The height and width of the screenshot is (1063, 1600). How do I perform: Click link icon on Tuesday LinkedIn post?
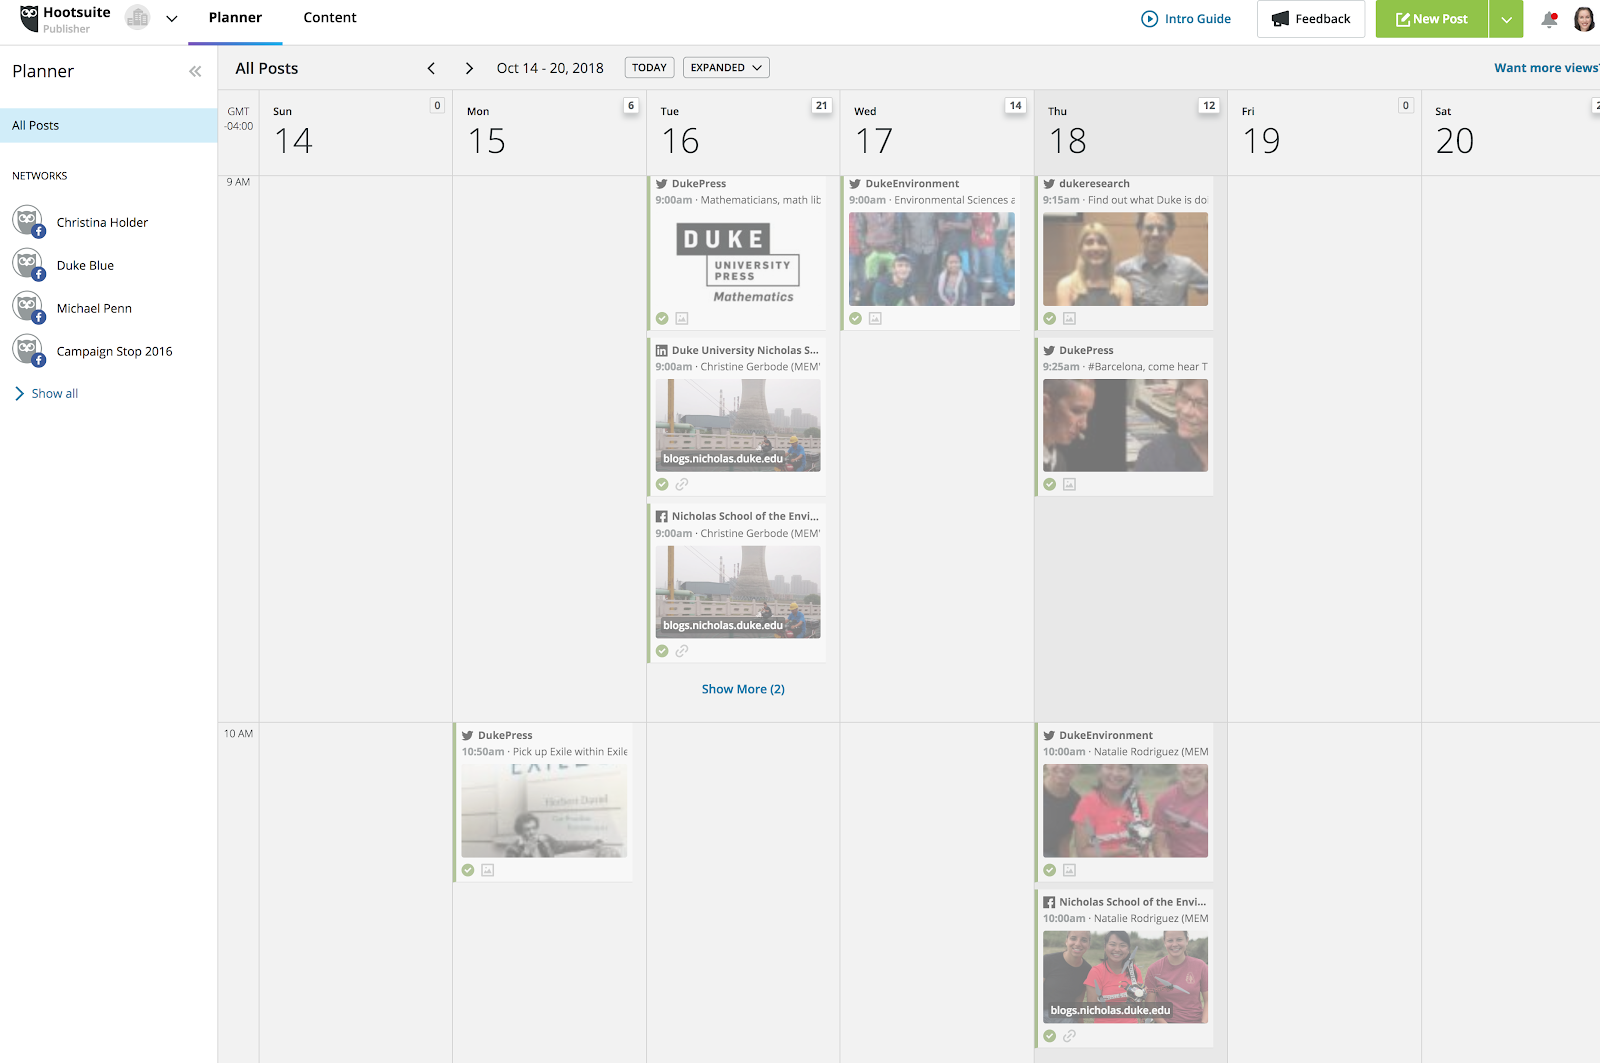click(x=682, y=485)
